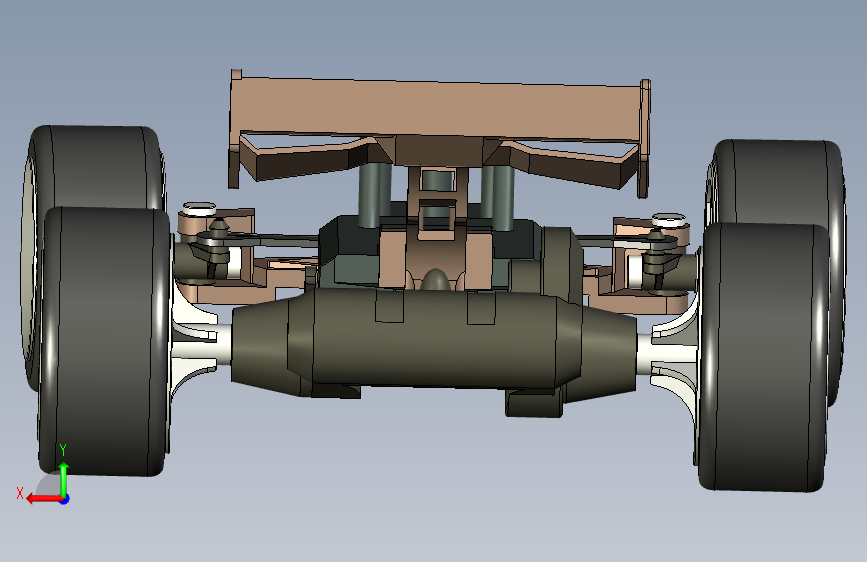Click the green Y axis arrow of triad
Image resolution: width=867 pixels, height=562 pixels.
pos(64,478)
